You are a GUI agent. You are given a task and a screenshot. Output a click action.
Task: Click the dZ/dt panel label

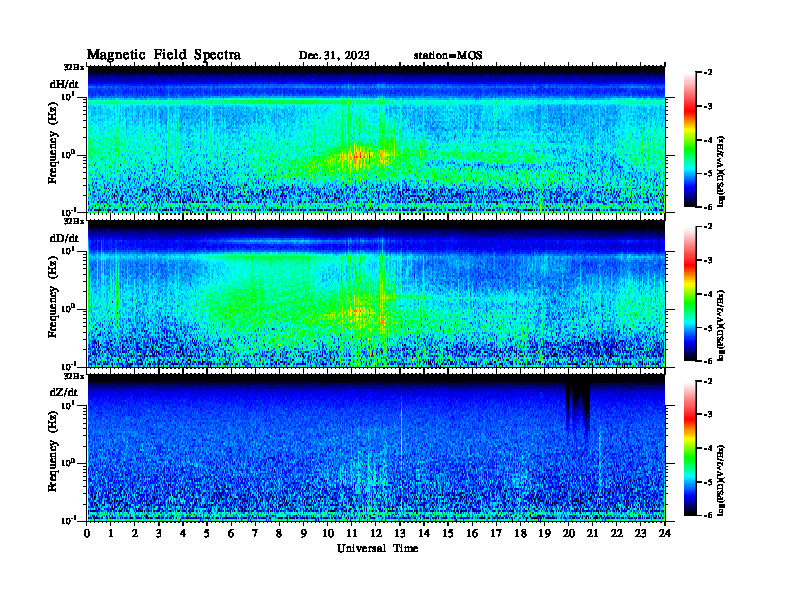[64, 392]
